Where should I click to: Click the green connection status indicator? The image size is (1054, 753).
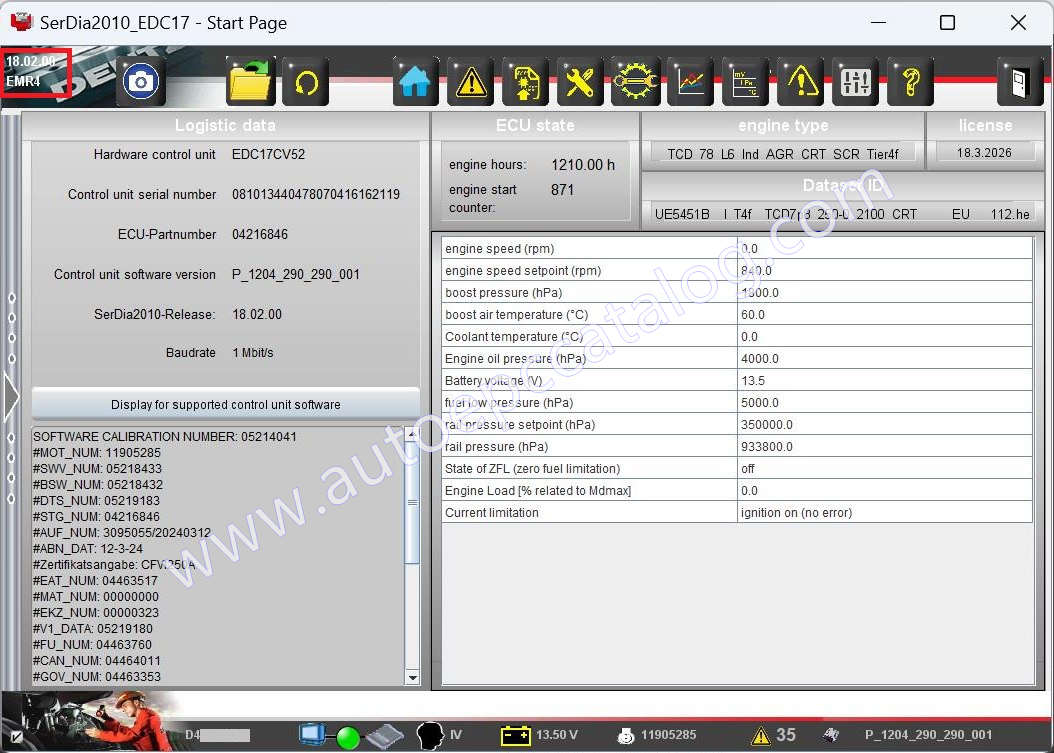pyautogui.click(x=347, y=737)
